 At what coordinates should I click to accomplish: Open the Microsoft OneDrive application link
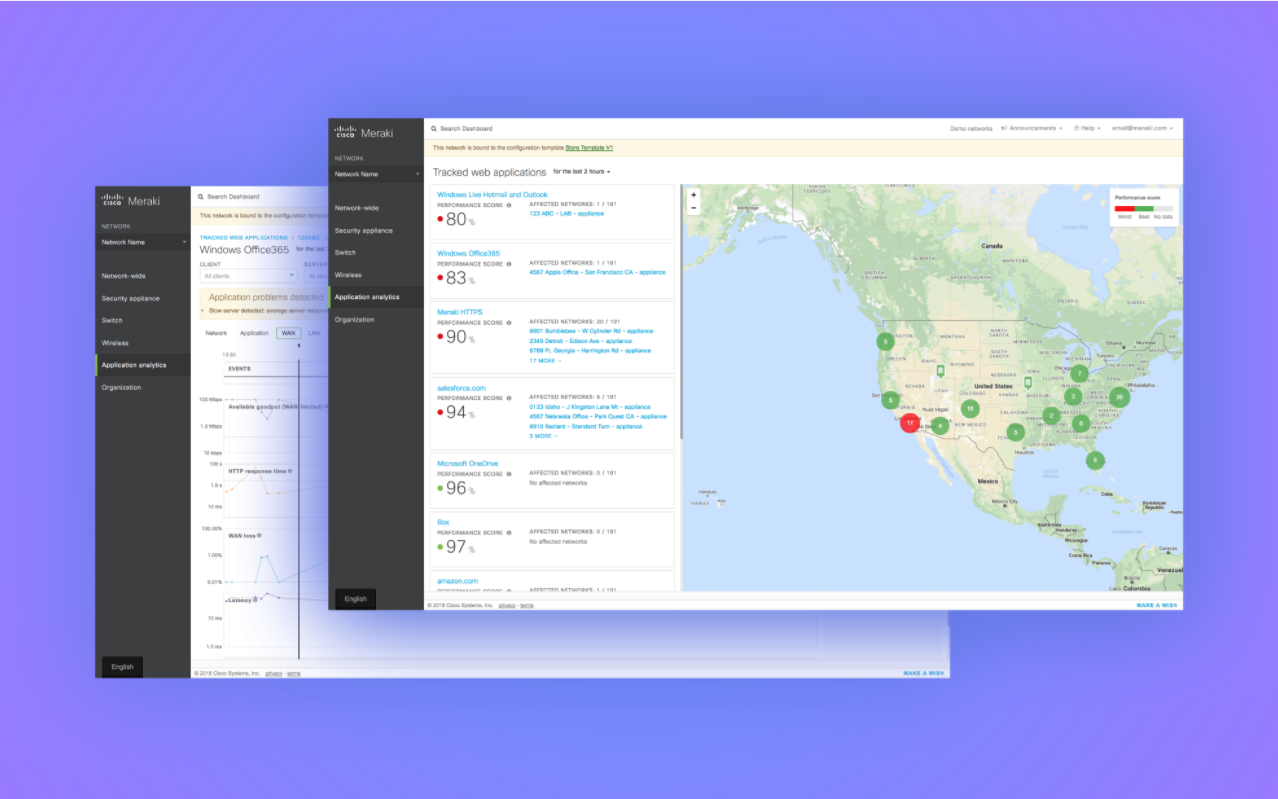click(467, 464)
